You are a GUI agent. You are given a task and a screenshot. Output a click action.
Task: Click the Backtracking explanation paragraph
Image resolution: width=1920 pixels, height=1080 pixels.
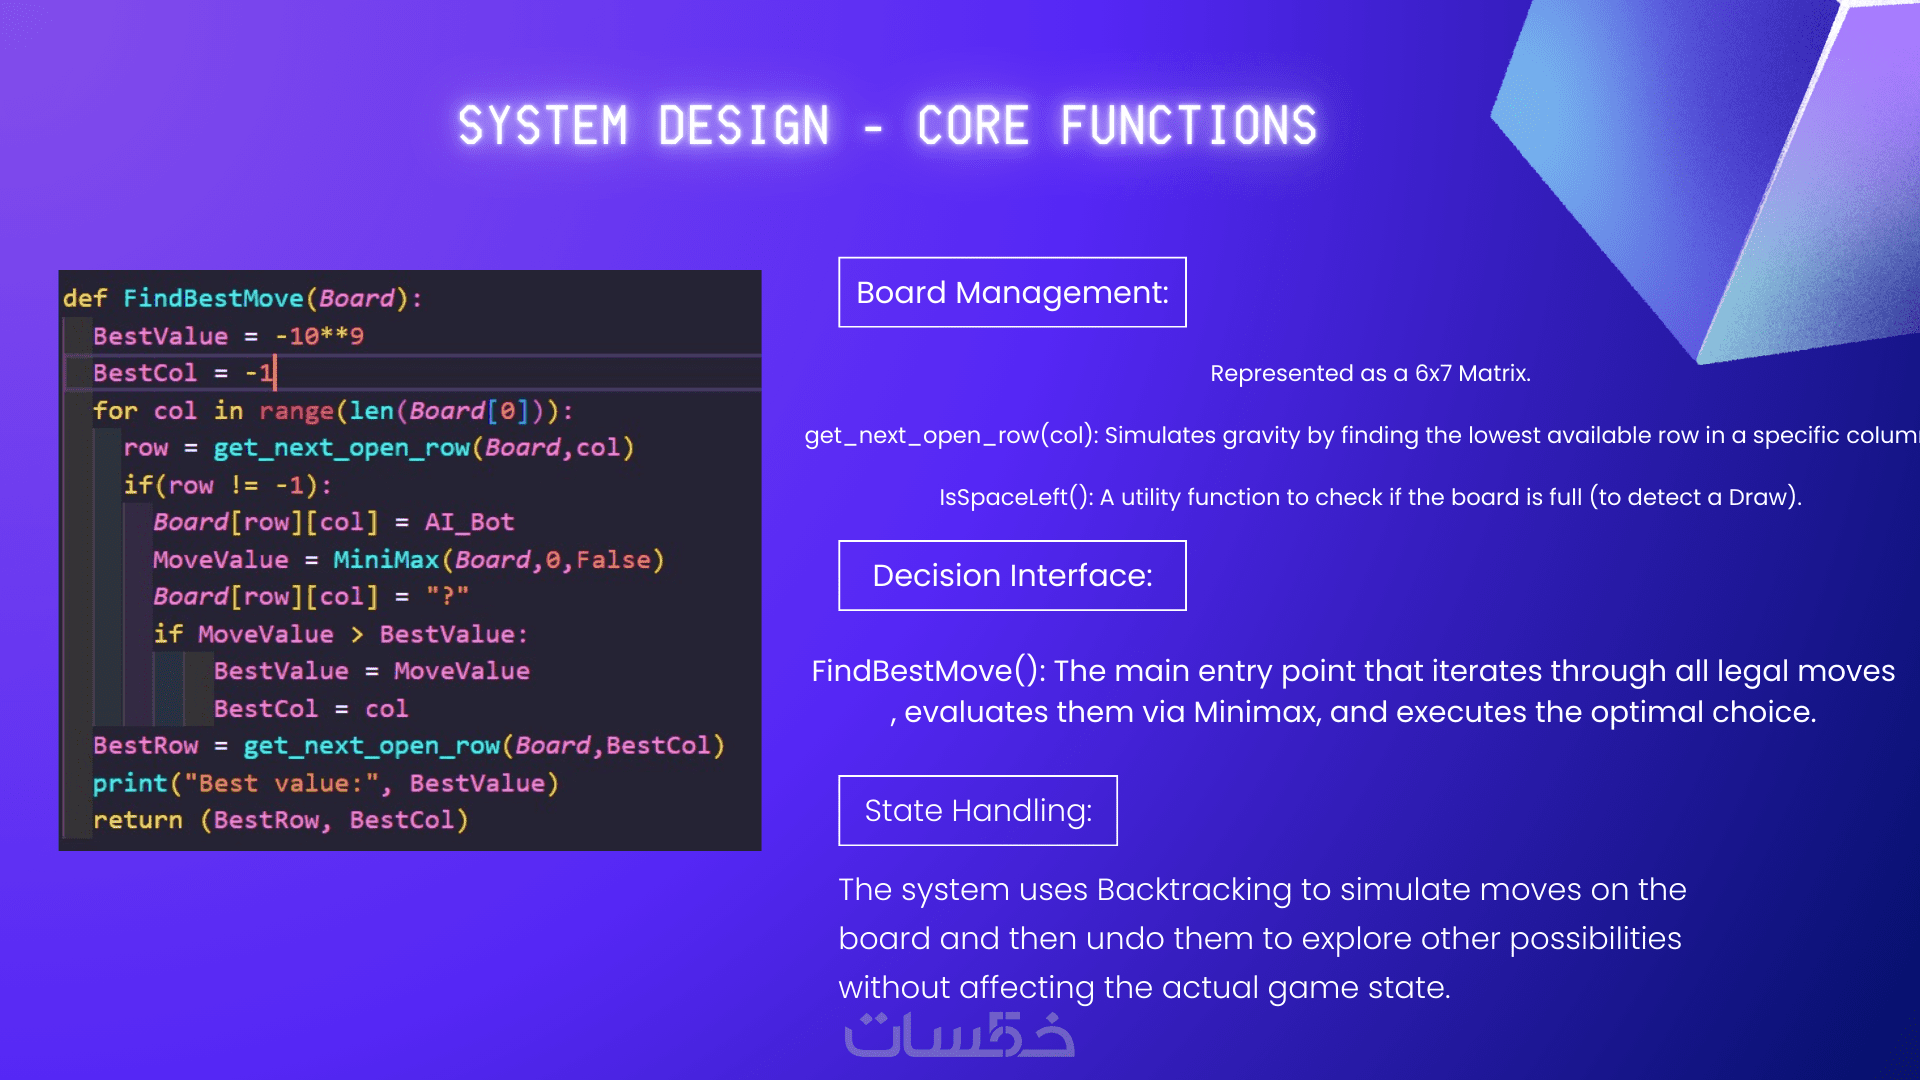1260,938
